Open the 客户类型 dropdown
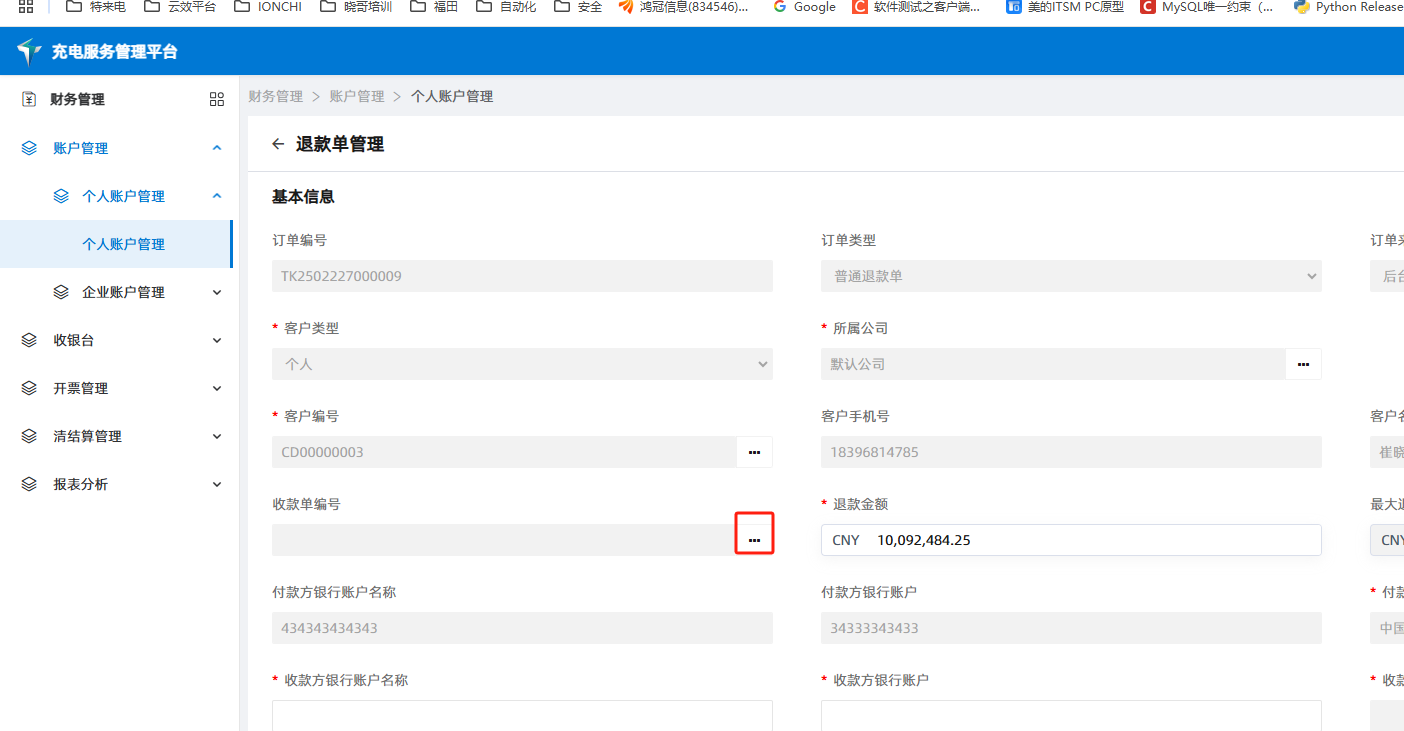The width and height of the screenshot is (1404, 731). (522, 364)
